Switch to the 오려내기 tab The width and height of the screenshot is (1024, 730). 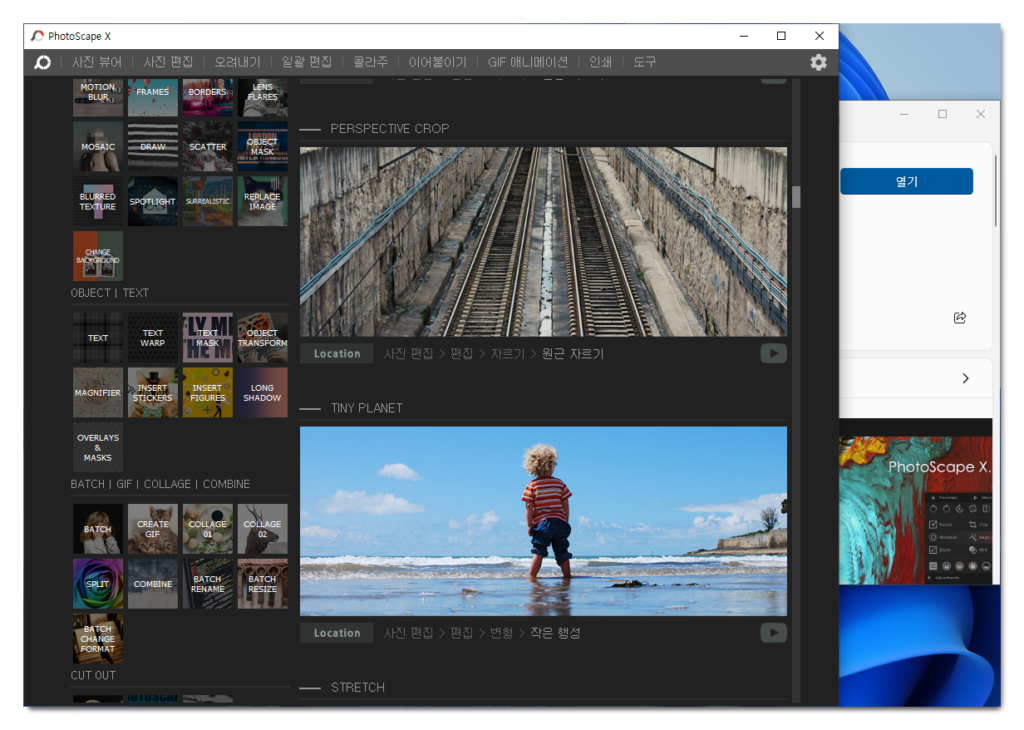(237, 62)
